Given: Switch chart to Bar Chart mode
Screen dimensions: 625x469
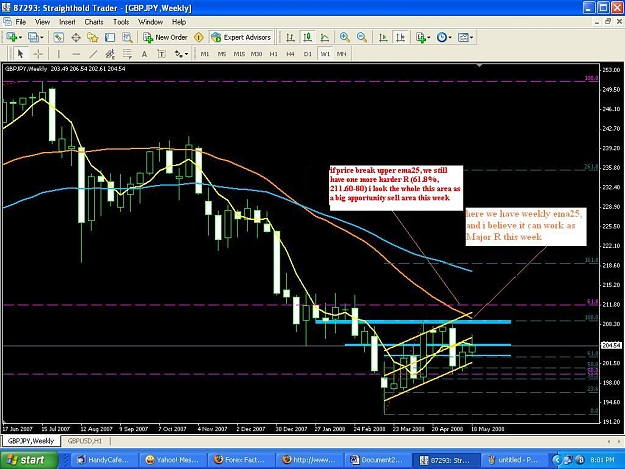Looking at the screenshot, I should (291, 37).
